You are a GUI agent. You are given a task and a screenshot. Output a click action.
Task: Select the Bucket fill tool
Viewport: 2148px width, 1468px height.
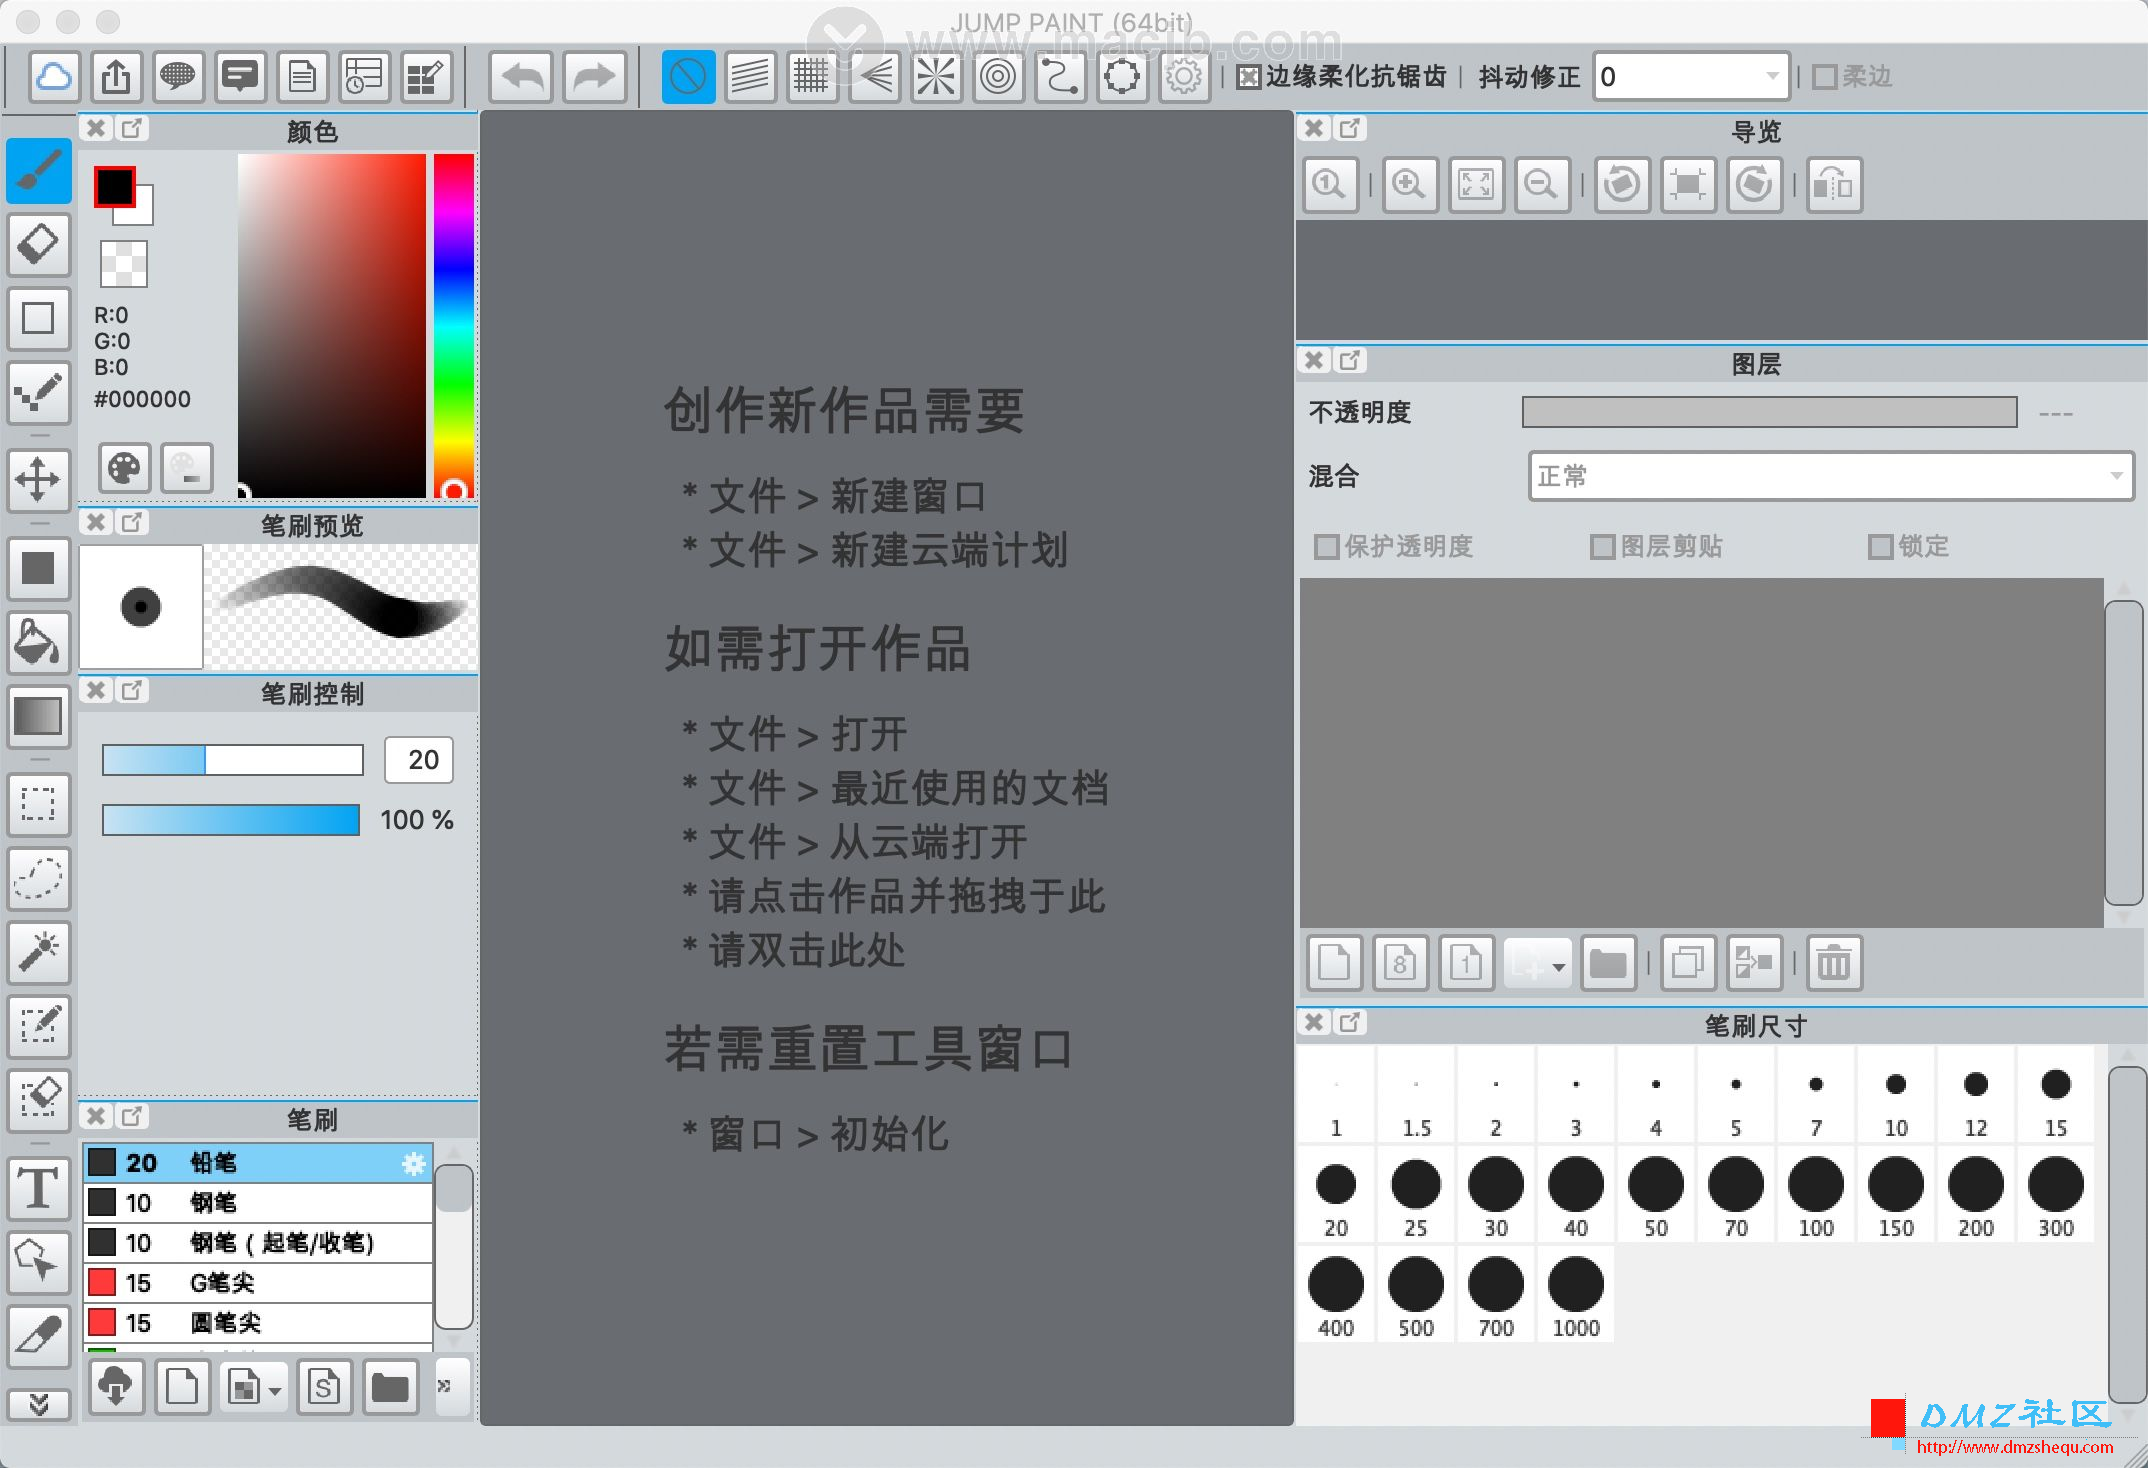[39, 642]
